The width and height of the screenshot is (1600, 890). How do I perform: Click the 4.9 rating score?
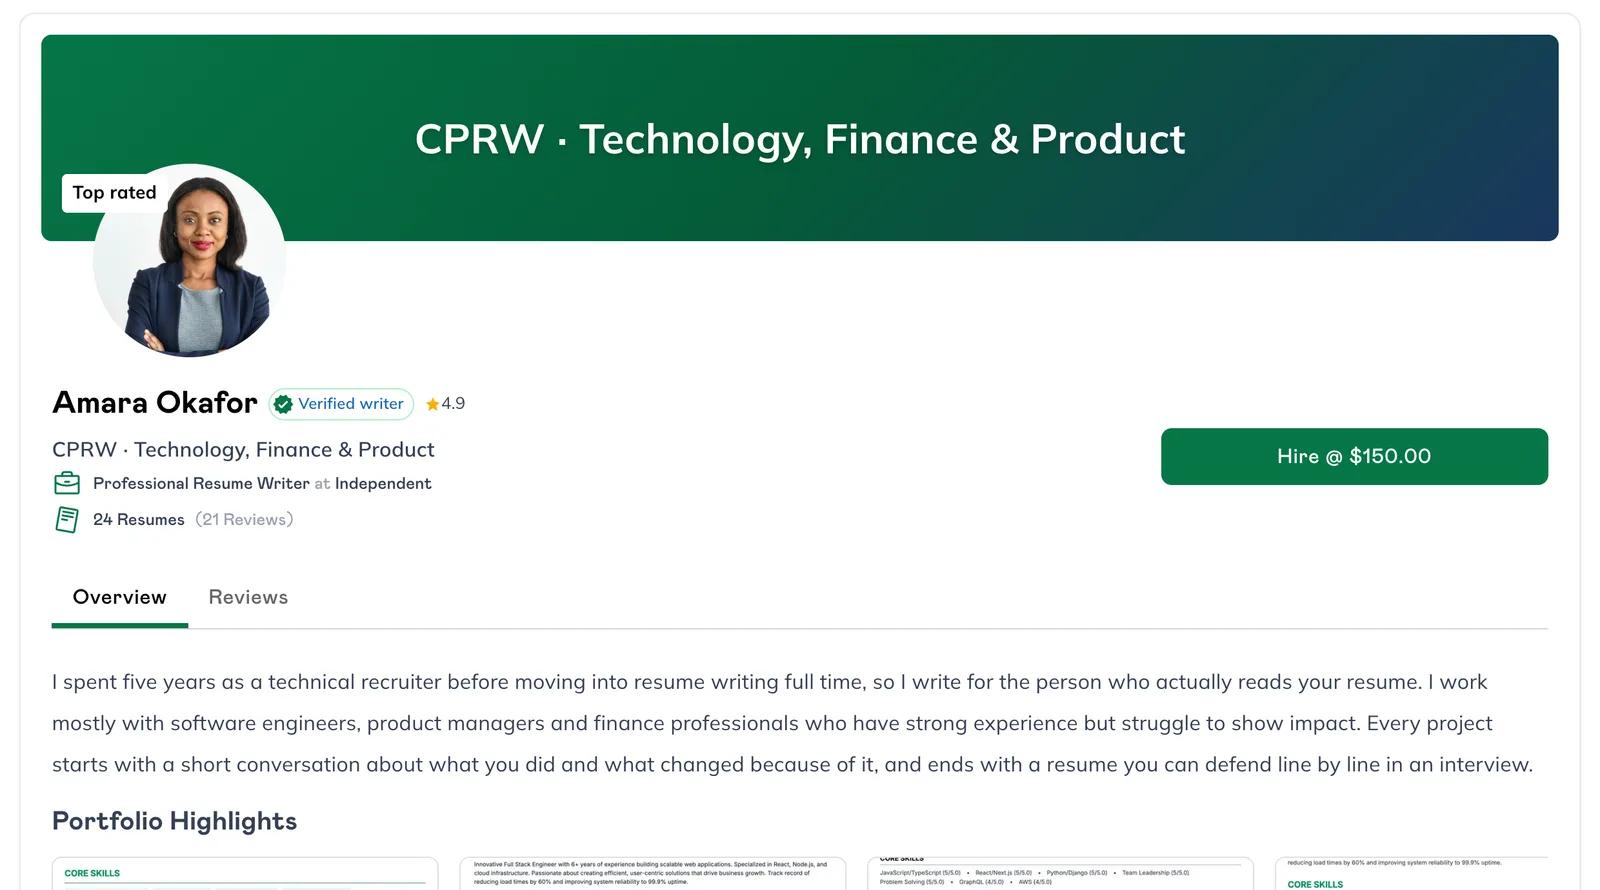tap(453, 404)
